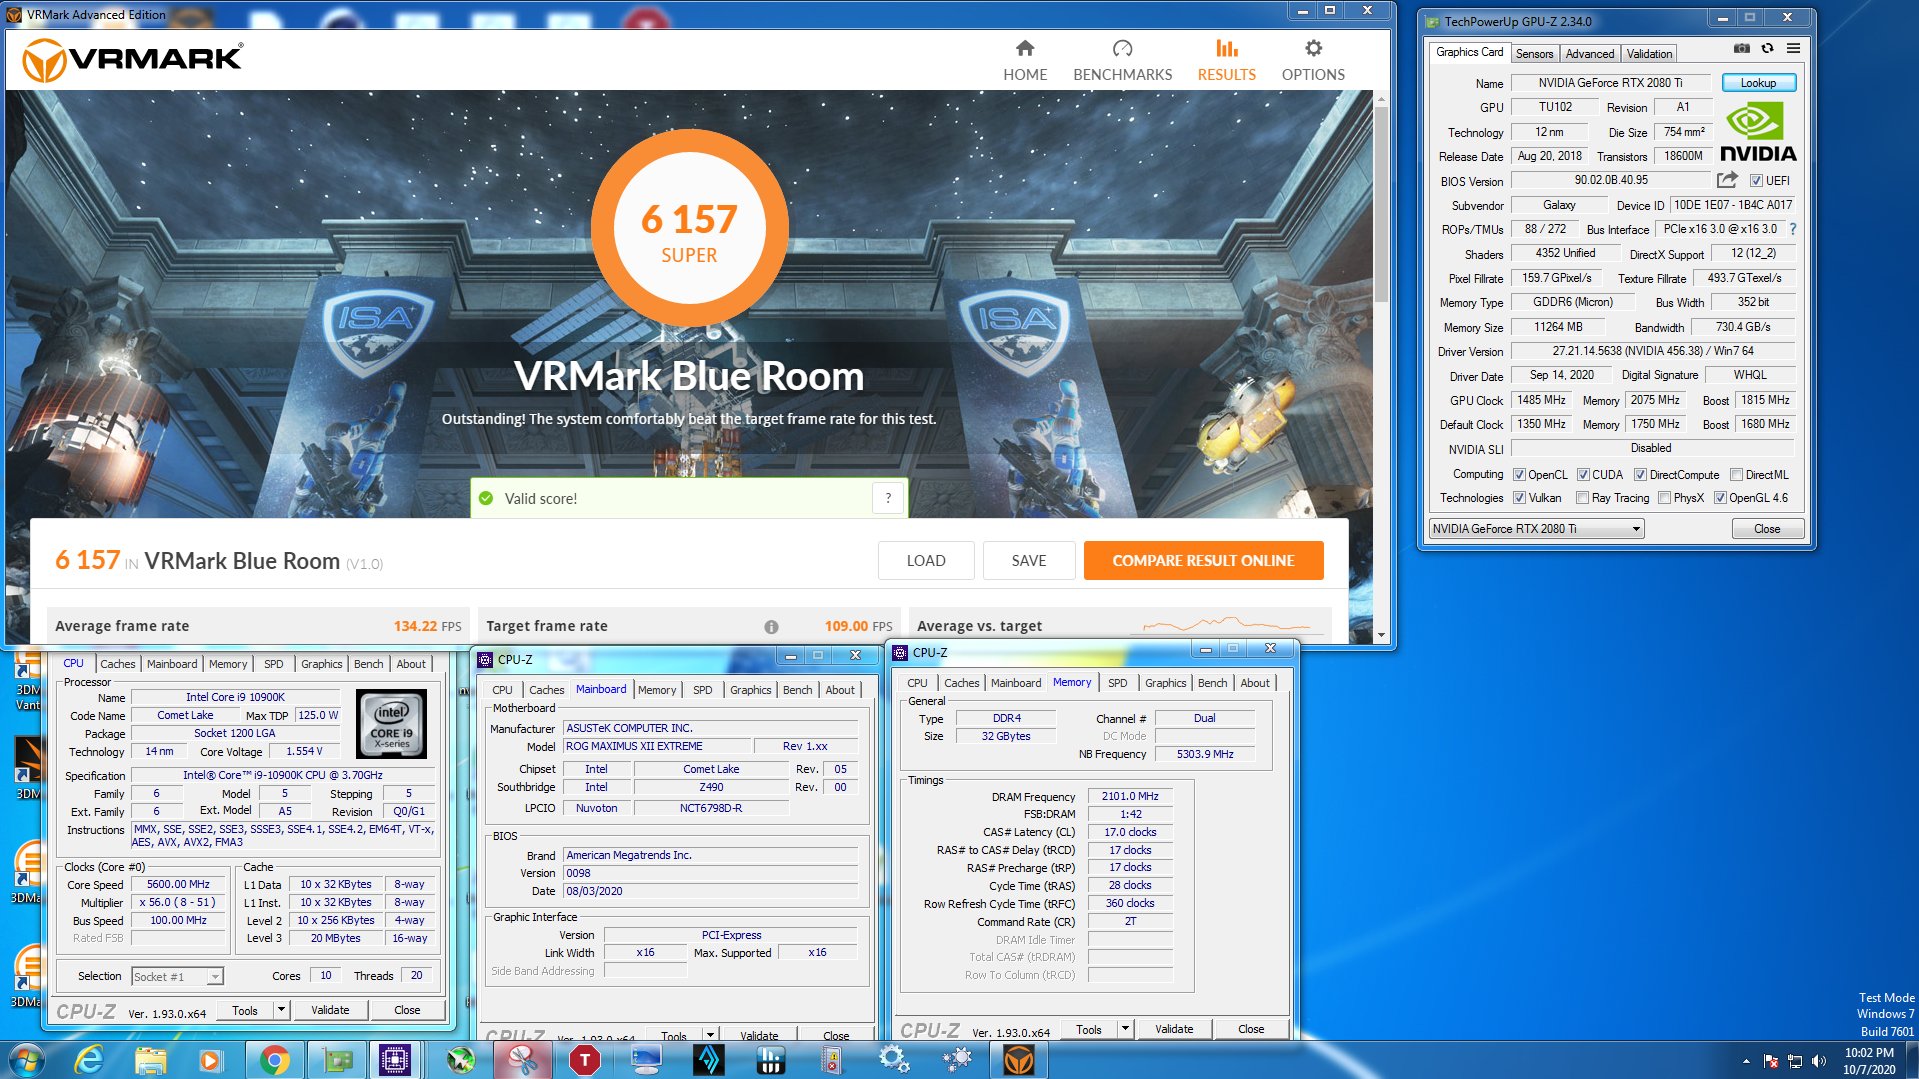Click the Intel Core i9 logo in CPU-Z

pyautogui.click(x=391, y=723)
